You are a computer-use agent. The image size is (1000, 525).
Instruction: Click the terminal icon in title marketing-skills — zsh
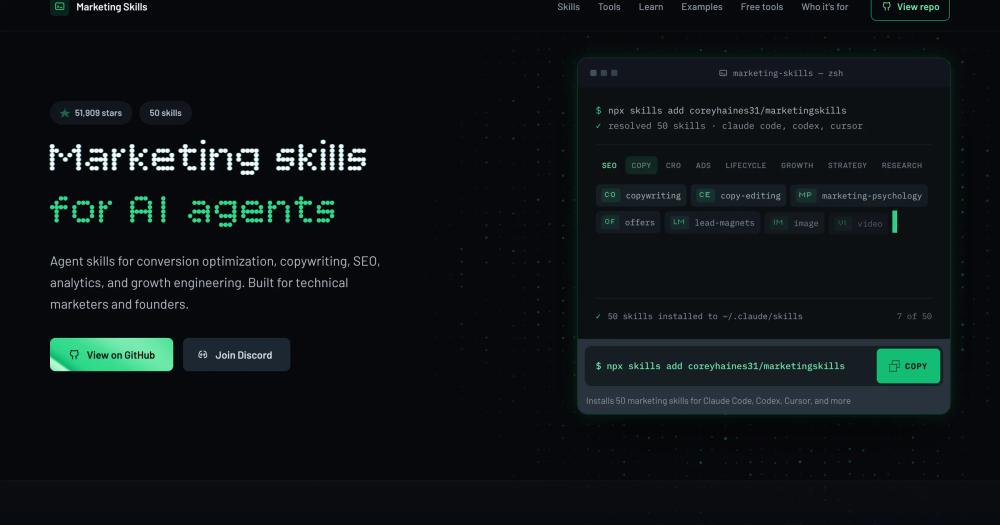pyautogui.click(x=723, y=73)
